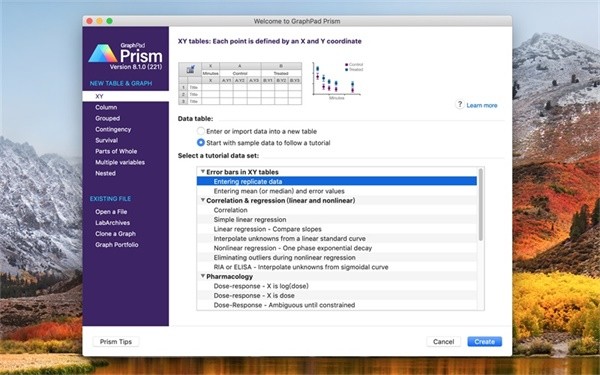Select Interpolate unknowns from a linear standard curve
600x375 pixels.
click(337, 238)
